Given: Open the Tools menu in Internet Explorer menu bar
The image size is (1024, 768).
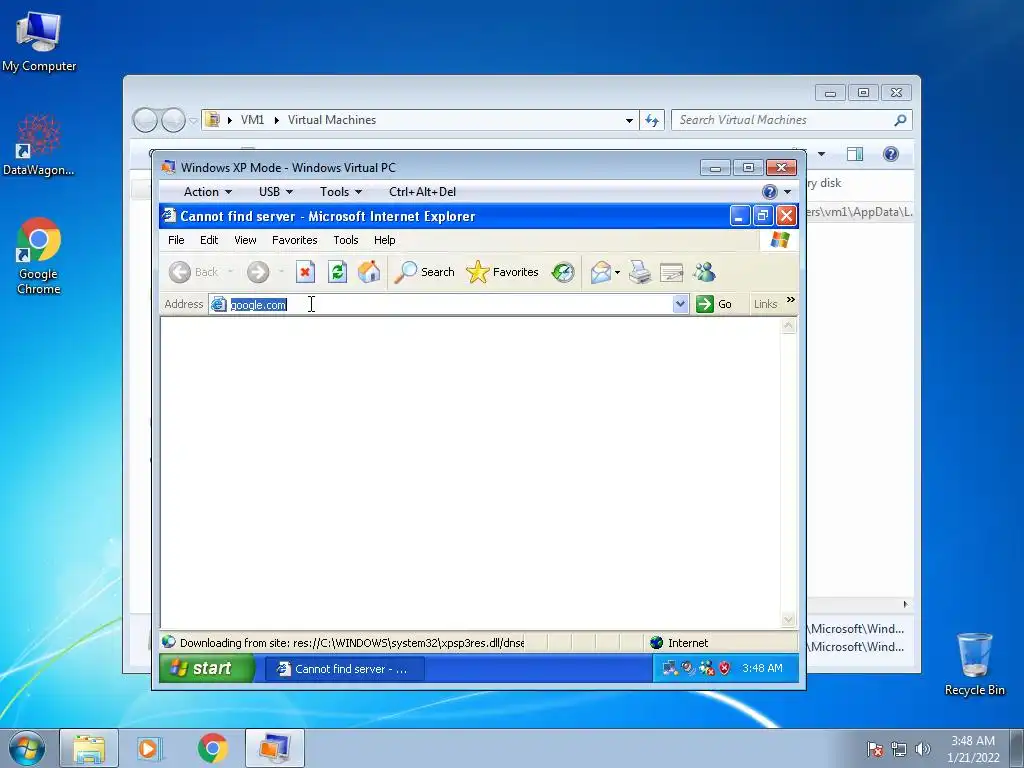Looking at the screenshot, I should tap(345, 240).
